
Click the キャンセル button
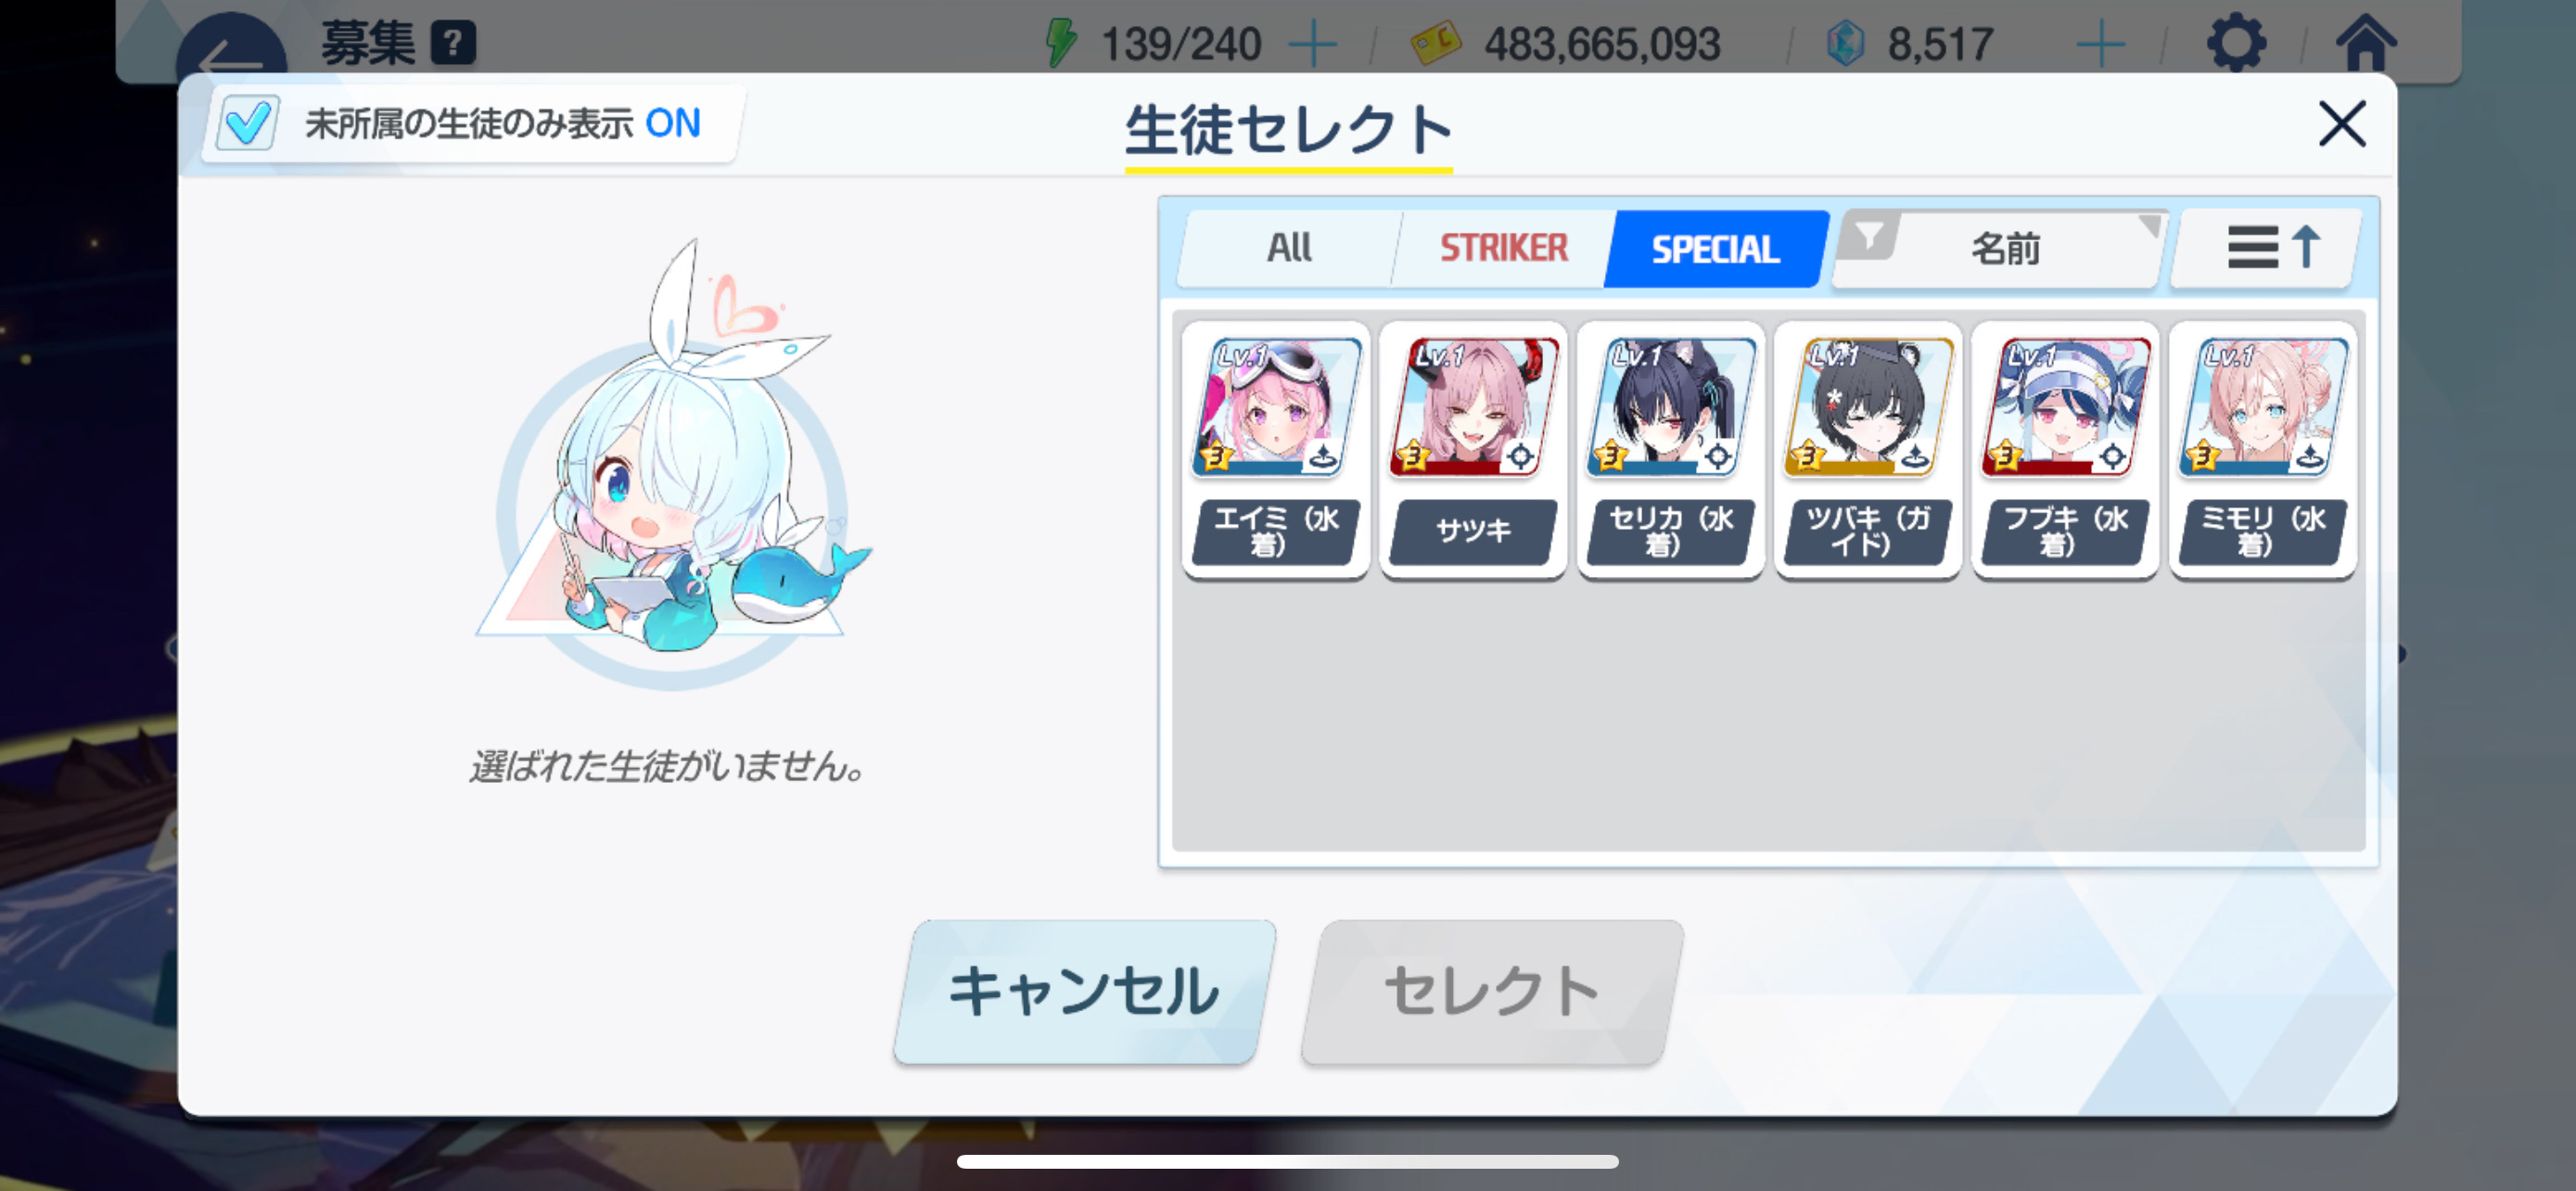pos(1084,991)
